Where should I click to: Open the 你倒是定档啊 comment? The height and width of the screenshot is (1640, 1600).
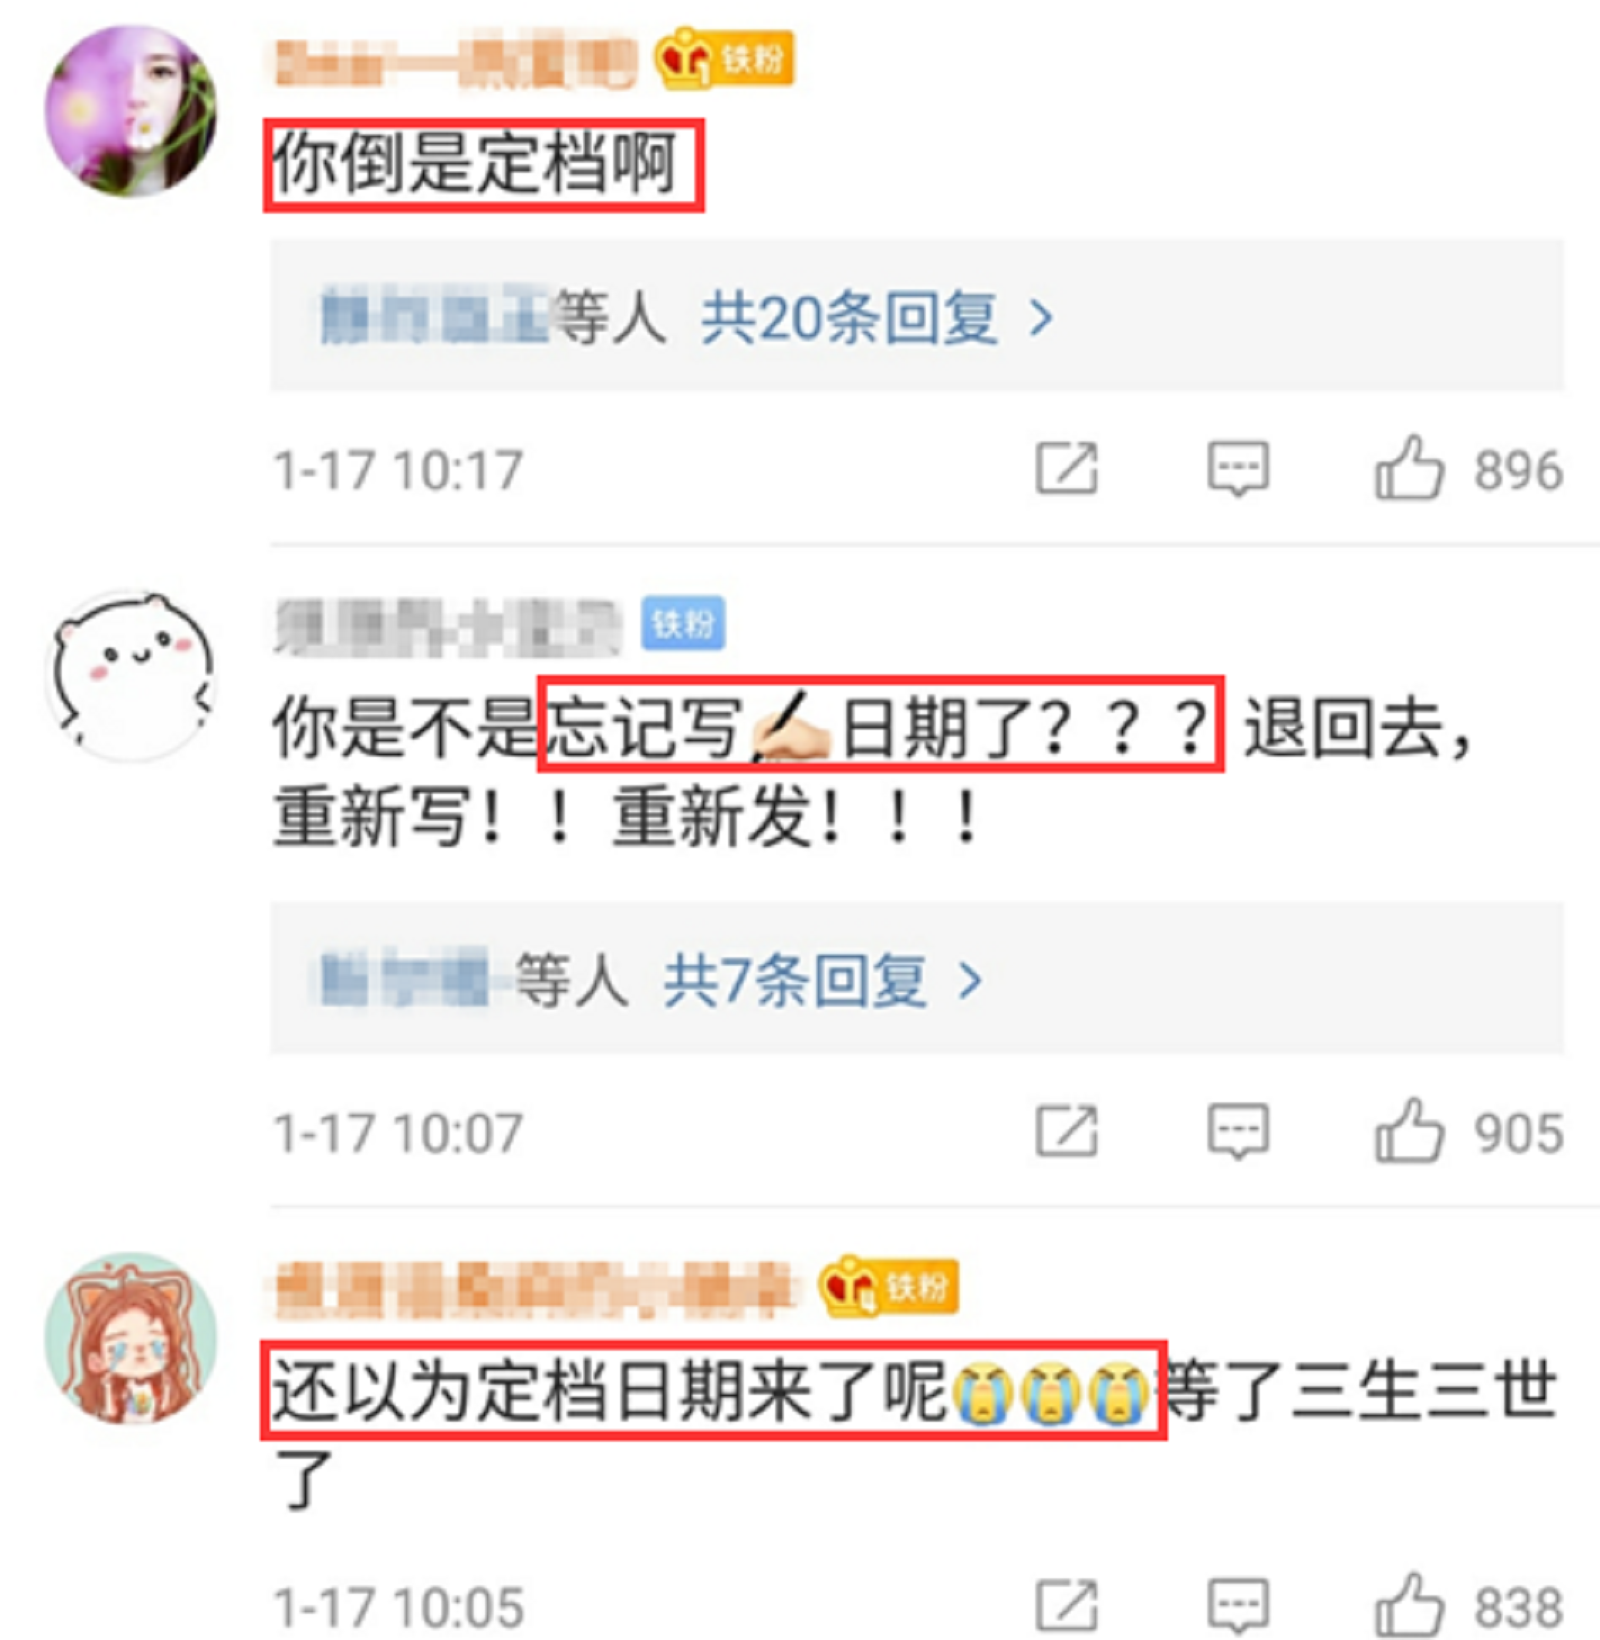point(484,165)
